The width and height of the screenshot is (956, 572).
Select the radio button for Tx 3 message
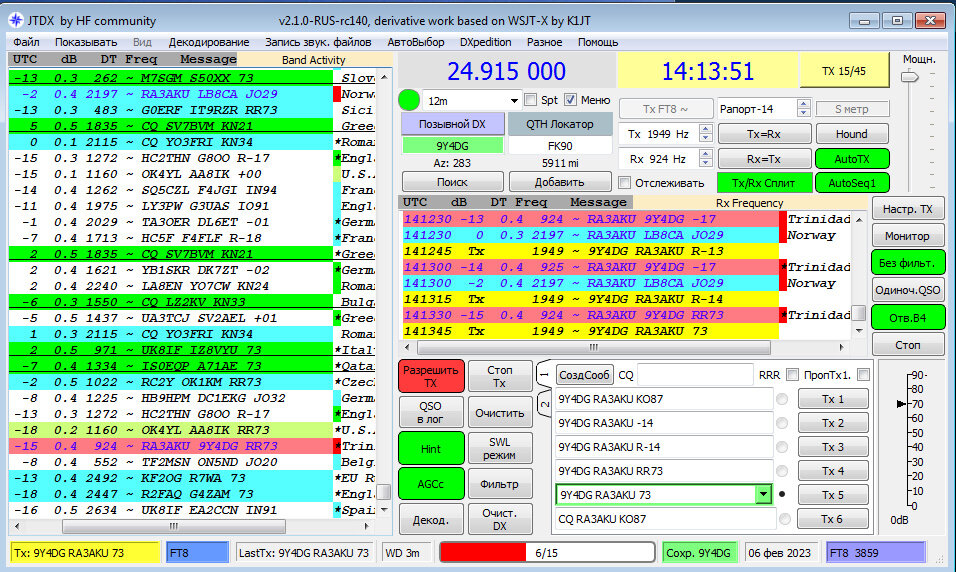[x=782, y=447]
